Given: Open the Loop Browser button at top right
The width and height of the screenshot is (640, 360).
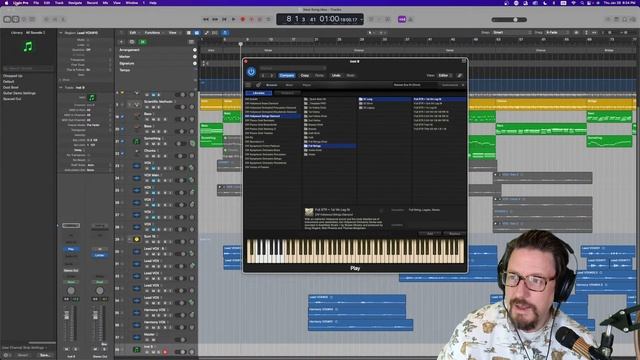Looking at the screenshot, I should pyautogui.click(x=625, y=19).
